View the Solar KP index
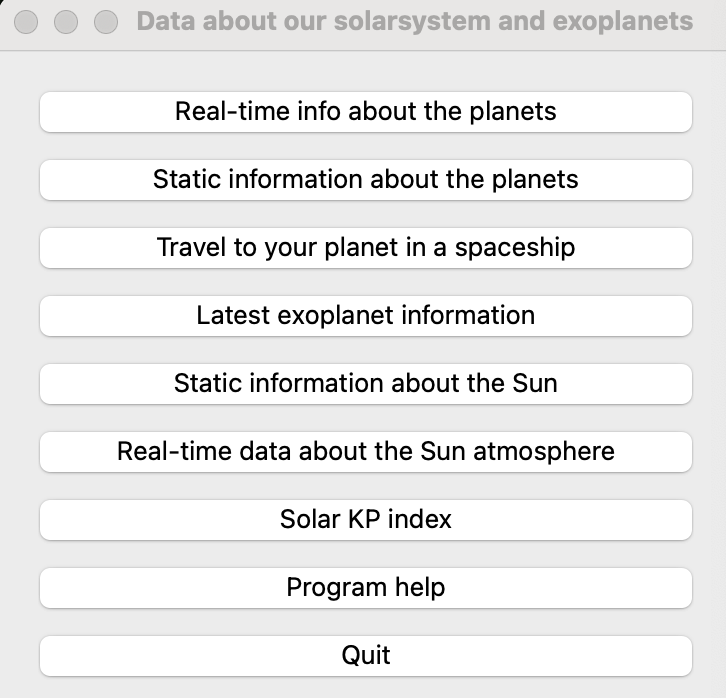The width and height of the screenshot is (726, 698). pos(365,519)
